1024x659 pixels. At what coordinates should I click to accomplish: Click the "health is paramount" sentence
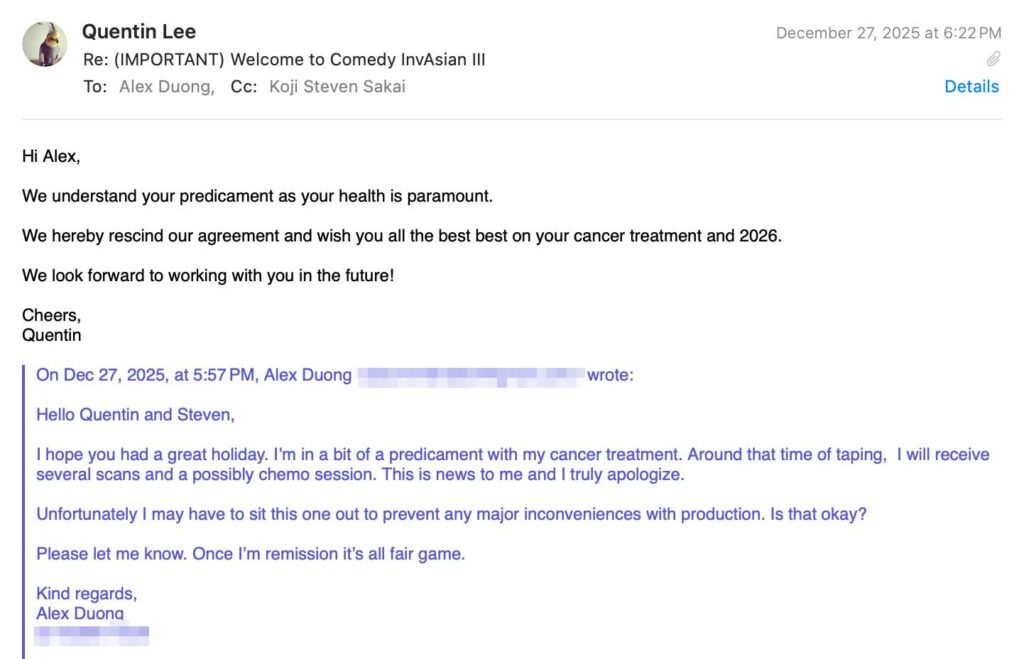point(257,196)
